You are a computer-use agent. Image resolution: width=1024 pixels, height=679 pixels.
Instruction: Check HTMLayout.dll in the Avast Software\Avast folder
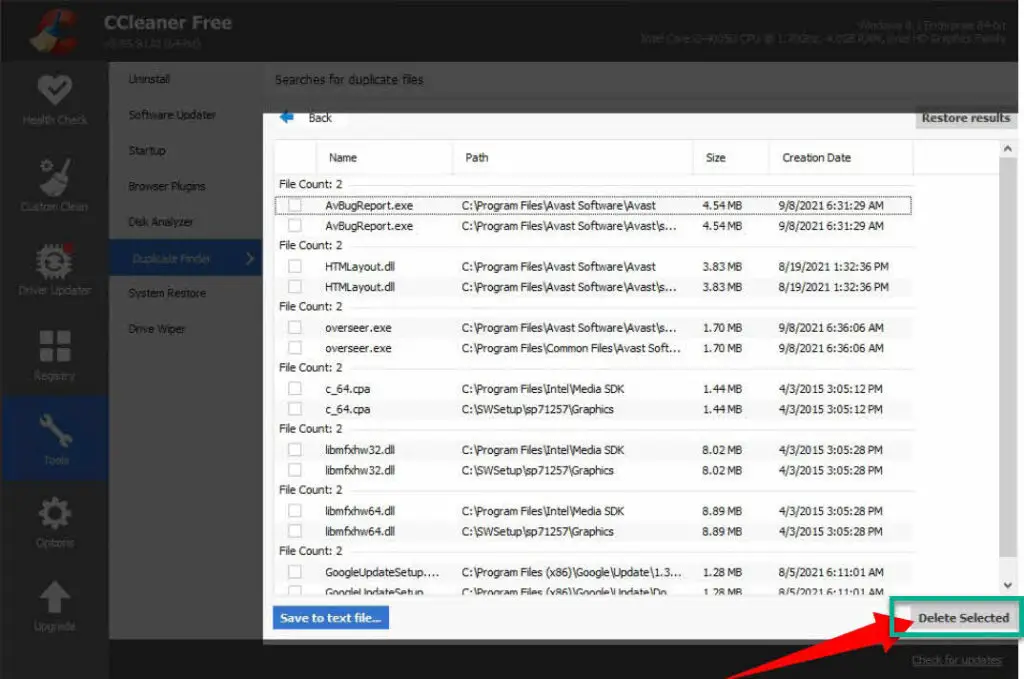click(x=295, y=266)
